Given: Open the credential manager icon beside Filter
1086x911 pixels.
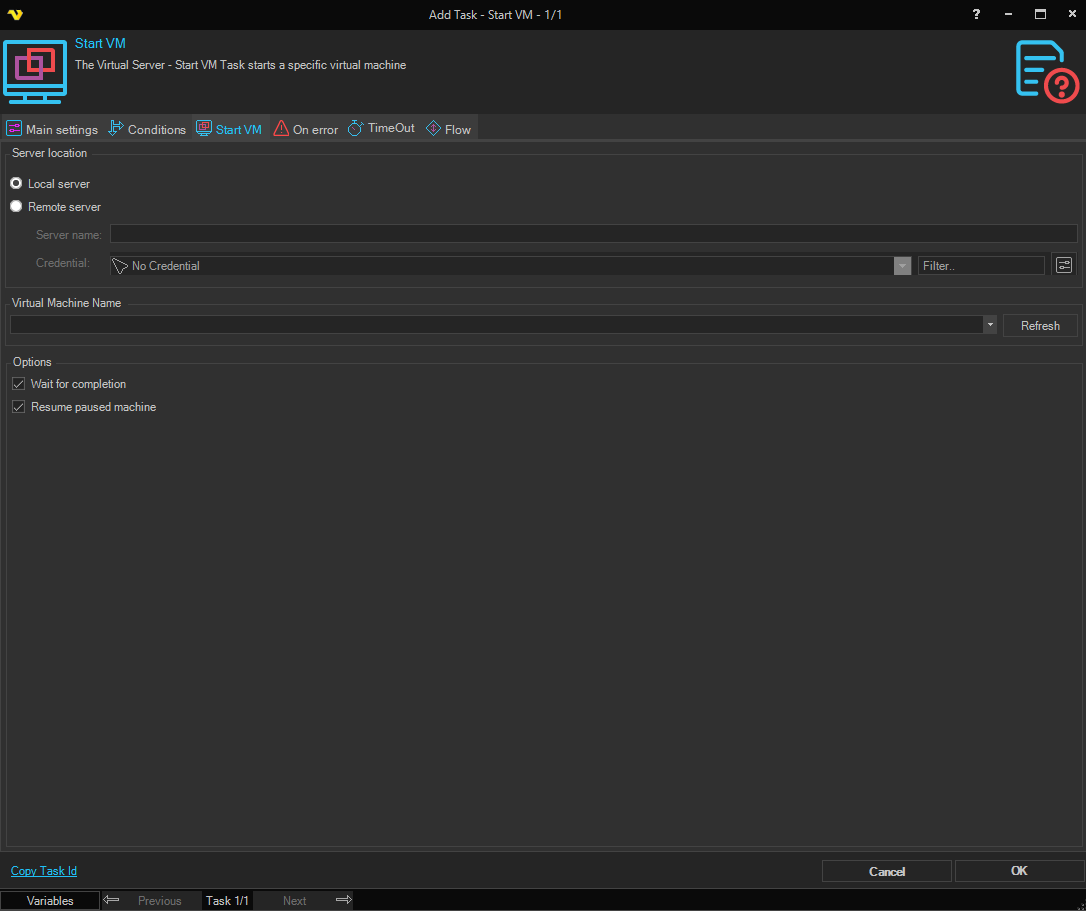Looking at the screenshot, I should [x=1063, y=265].
